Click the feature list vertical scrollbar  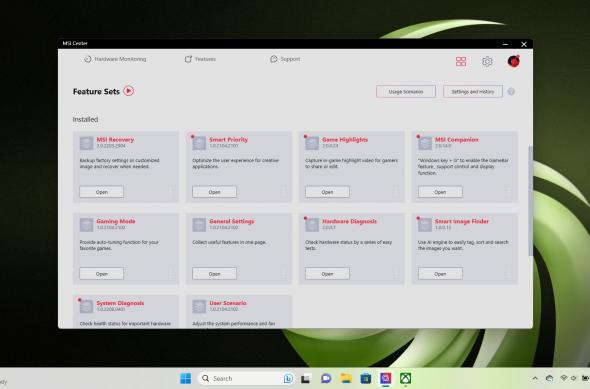531,201
